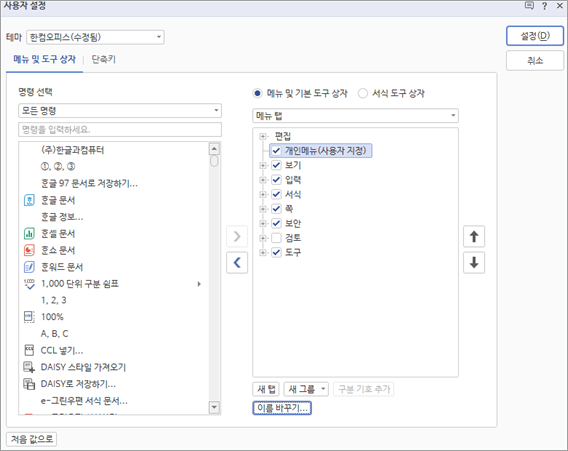Select e-그린우편 서식 문서... command
This screenshot has width=568, height=451.
click(x=84, y=401)
